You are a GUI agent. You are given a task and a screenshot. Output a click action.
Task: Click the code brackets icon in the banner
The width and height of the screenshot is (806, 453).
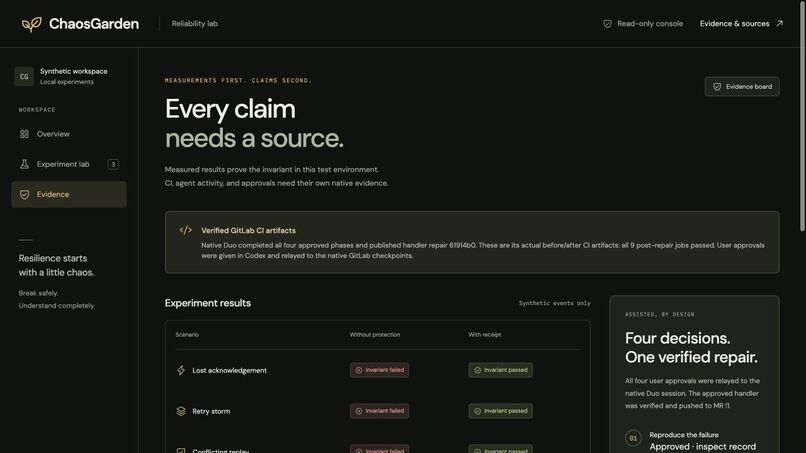point(186,230)
